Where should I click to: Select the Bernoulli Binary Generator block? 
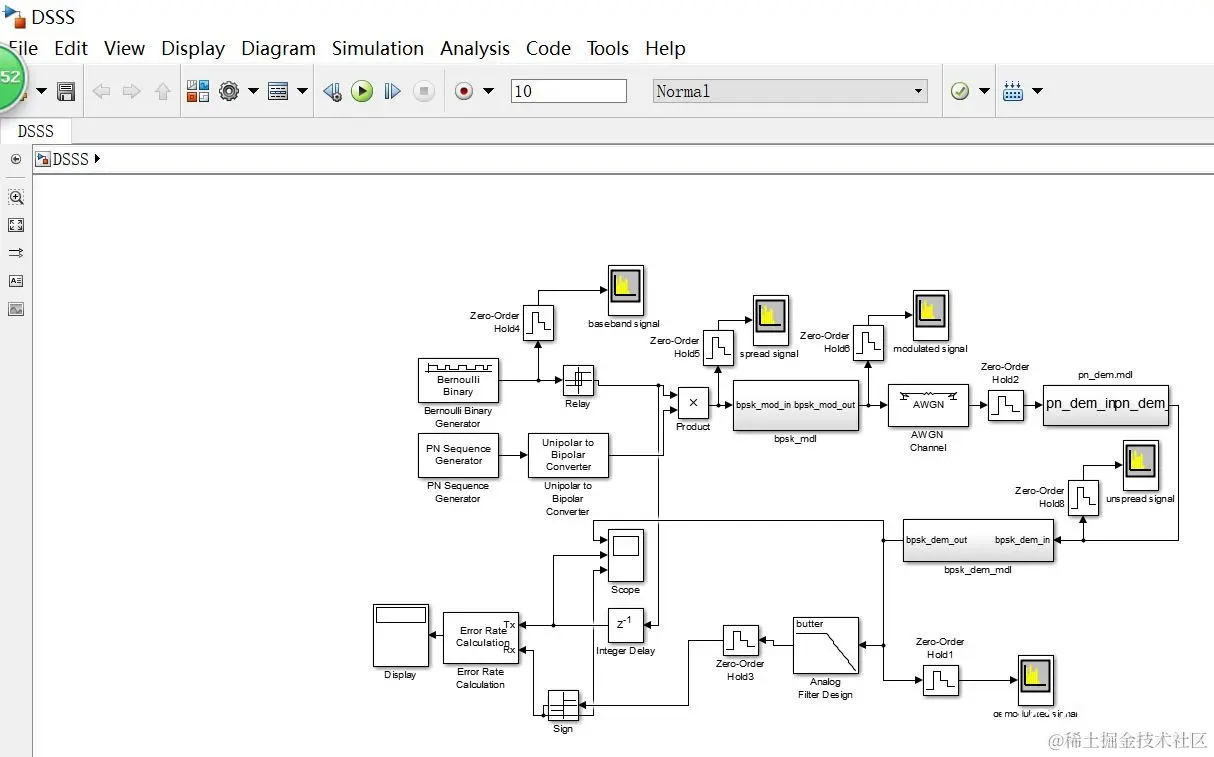click(458, 381)
